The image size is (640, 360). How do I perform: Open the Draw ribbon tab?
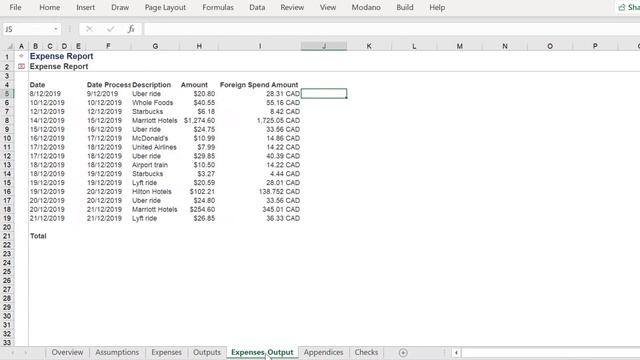point(120,7)
